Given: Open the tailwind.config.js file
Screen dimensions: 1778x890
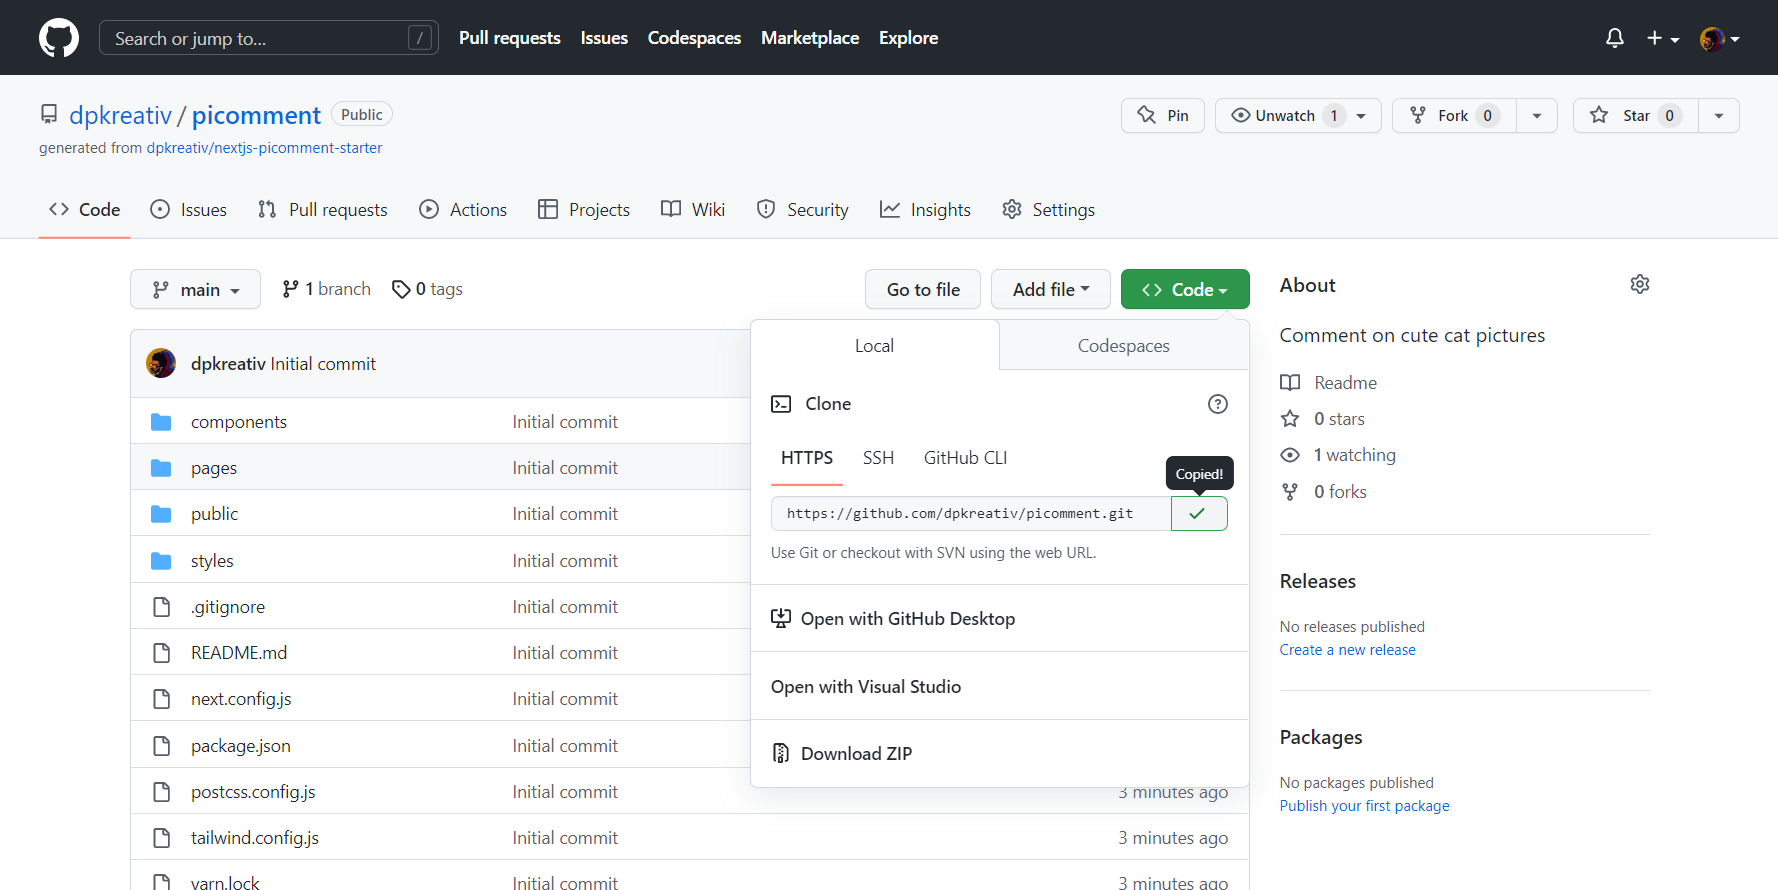Looking at the screenshot, I should coord(255,838).
